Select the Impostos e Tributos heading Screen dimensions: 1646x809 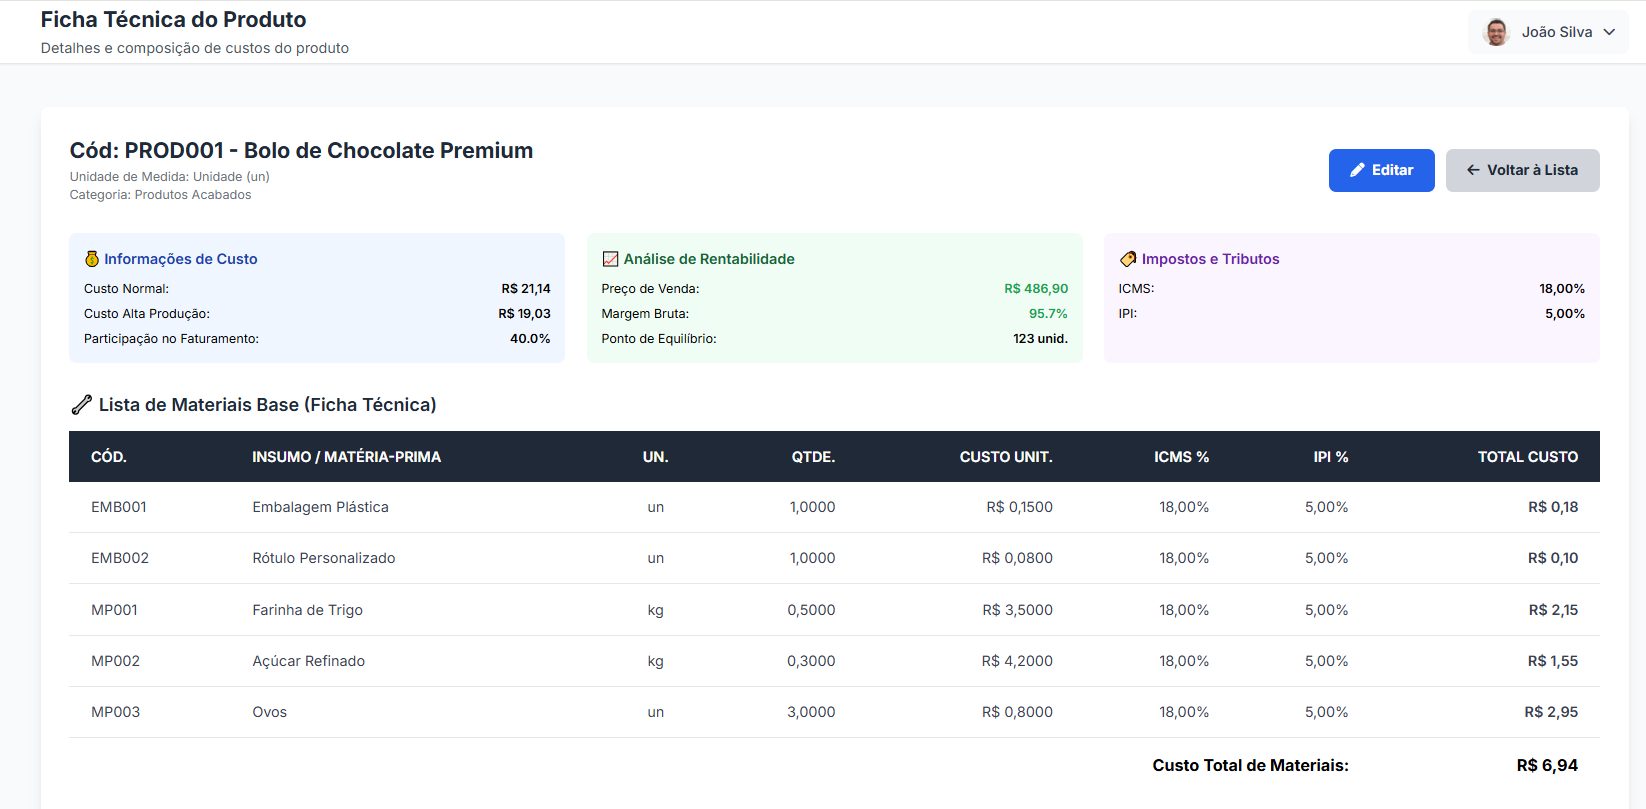[1210, 259]
